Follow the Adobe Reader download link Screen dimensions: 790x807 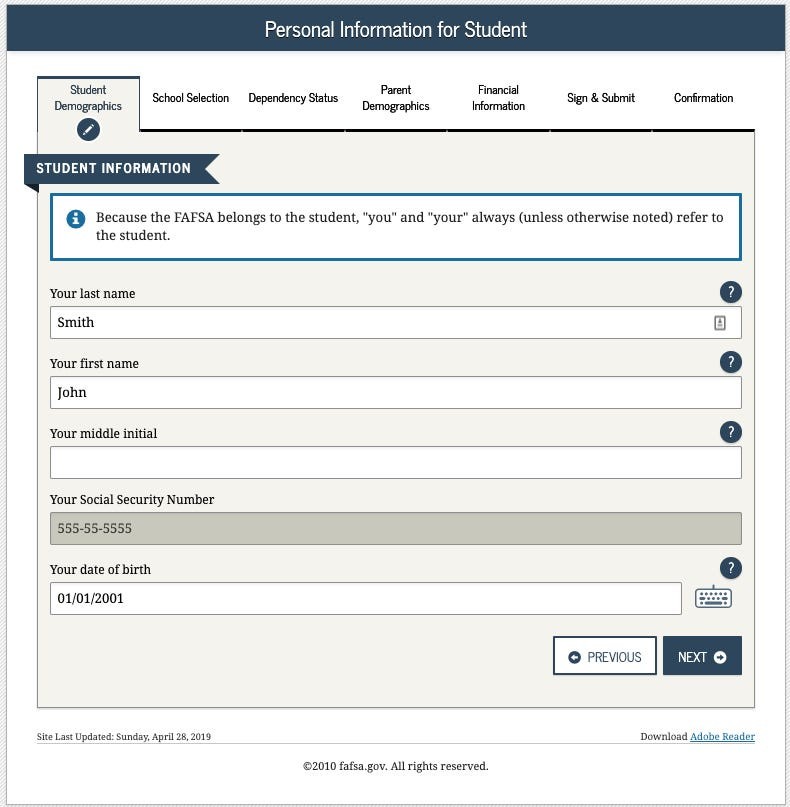click(722, 737)
